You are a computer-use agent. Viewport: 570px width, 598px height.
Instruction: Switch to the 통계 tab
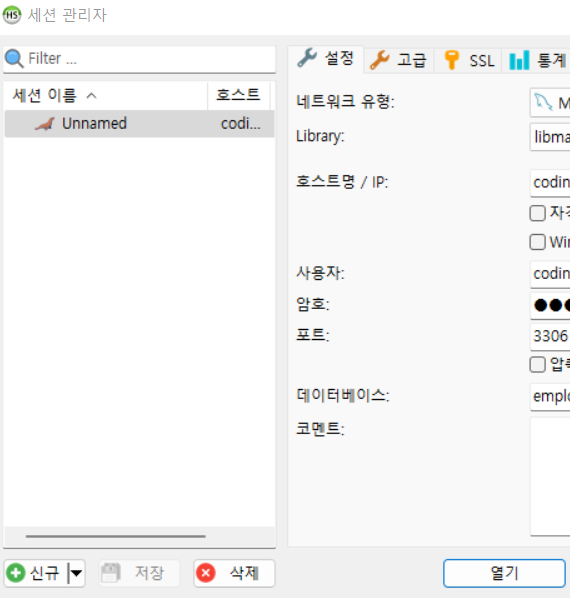536,60
